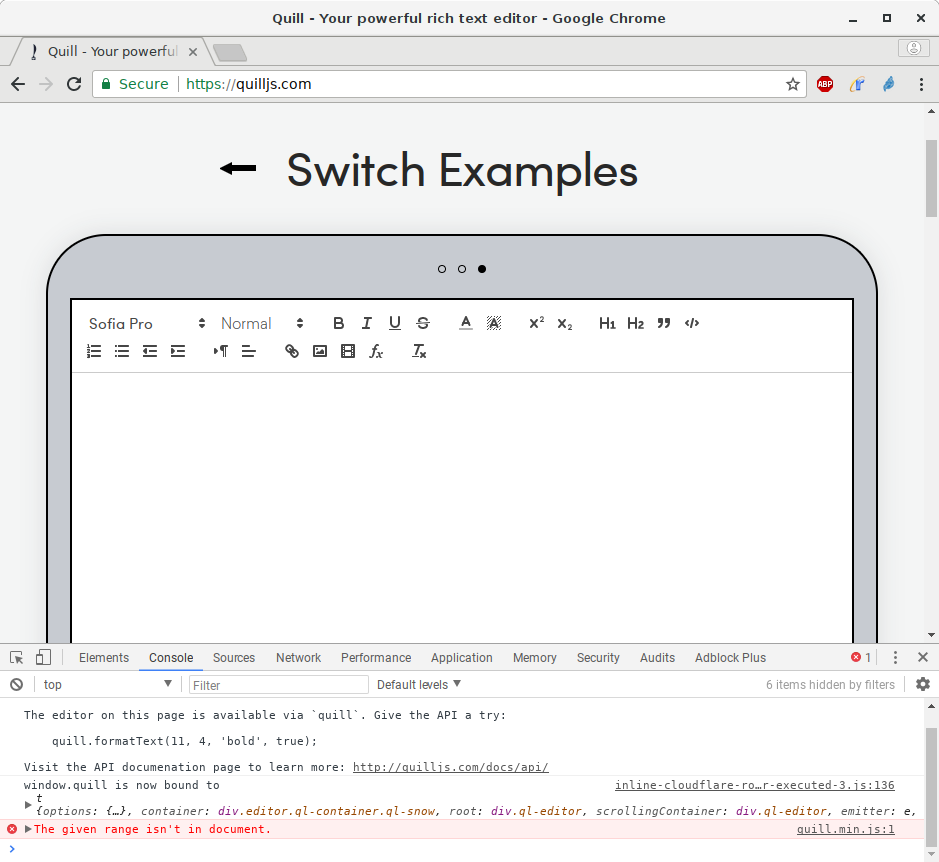Open DevTools more options menu
939x862 pixels.
pyautogui.click(x=895, y=658)
